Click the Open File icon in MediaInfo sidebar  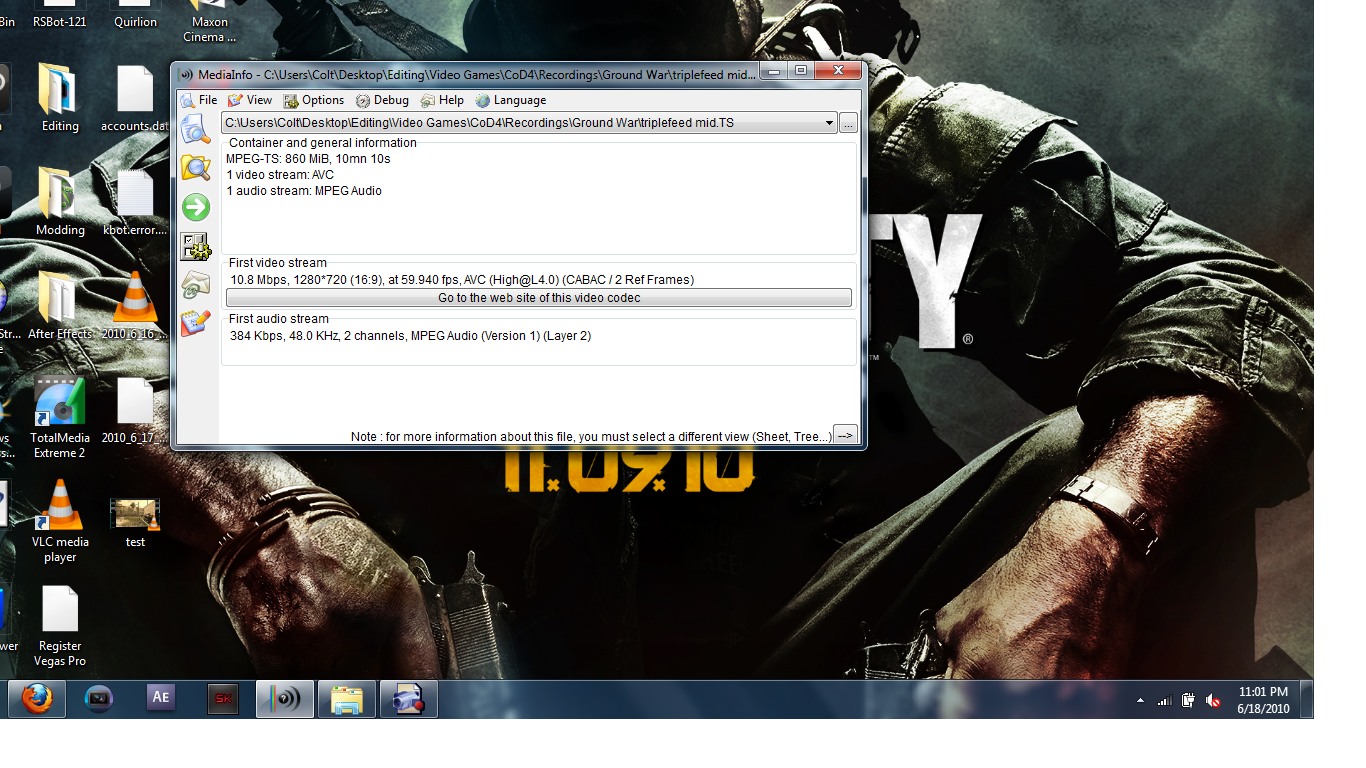click(x=195, y=129)
